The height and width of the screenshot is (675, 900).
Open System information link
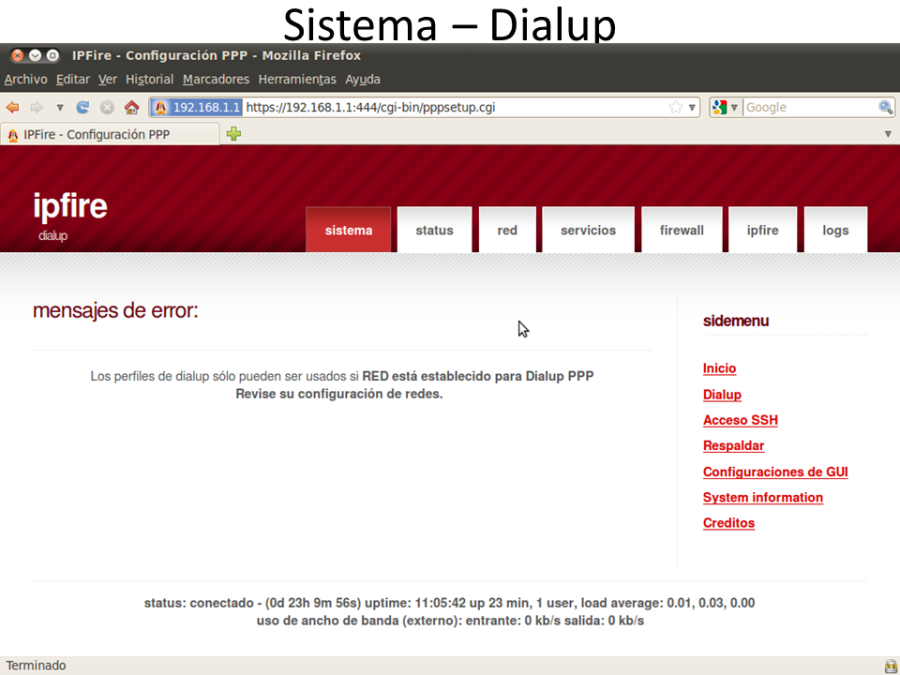coord(762,498)
